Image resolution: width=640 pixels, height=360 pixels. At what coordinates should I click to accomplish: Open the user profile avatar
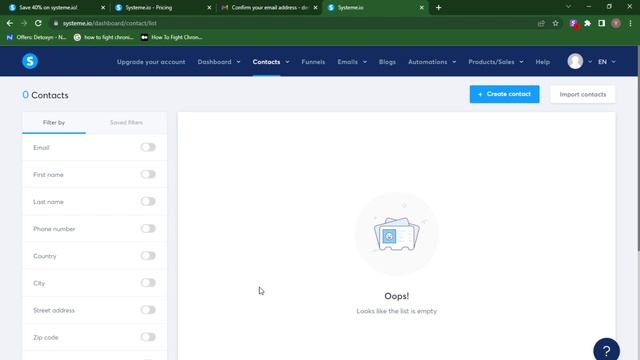pyautogui.click(x=575, y=62)
